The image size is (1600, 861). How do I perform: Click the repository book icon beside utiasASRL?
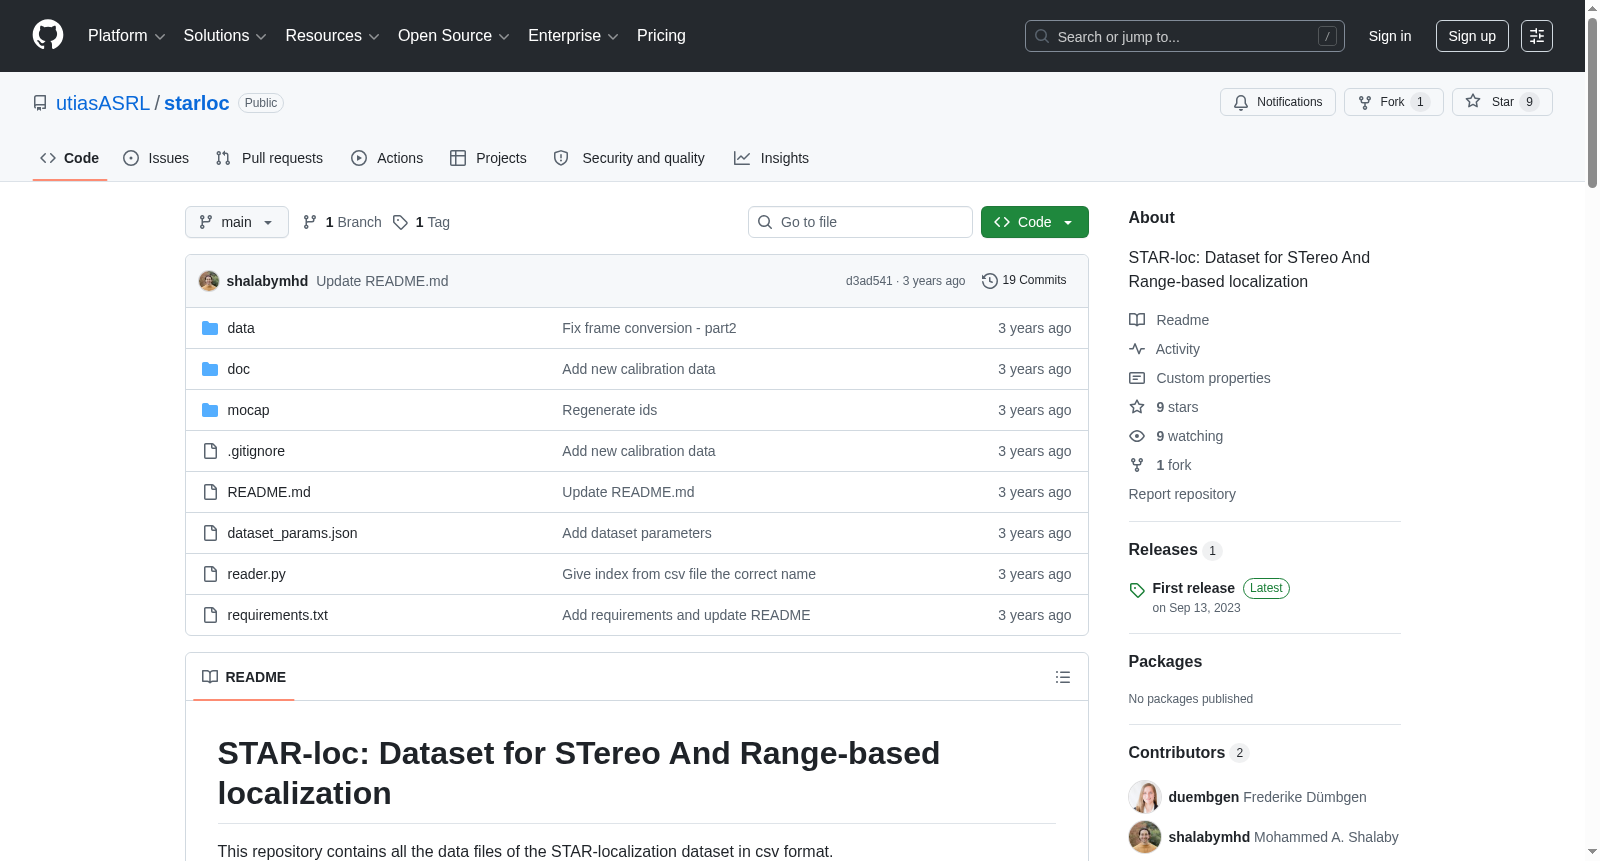pos(40,103)
